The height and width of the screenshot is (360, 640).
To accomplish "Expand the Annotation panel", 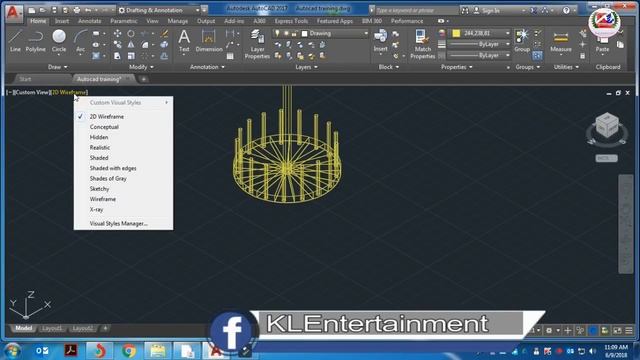I will [207, 67].
